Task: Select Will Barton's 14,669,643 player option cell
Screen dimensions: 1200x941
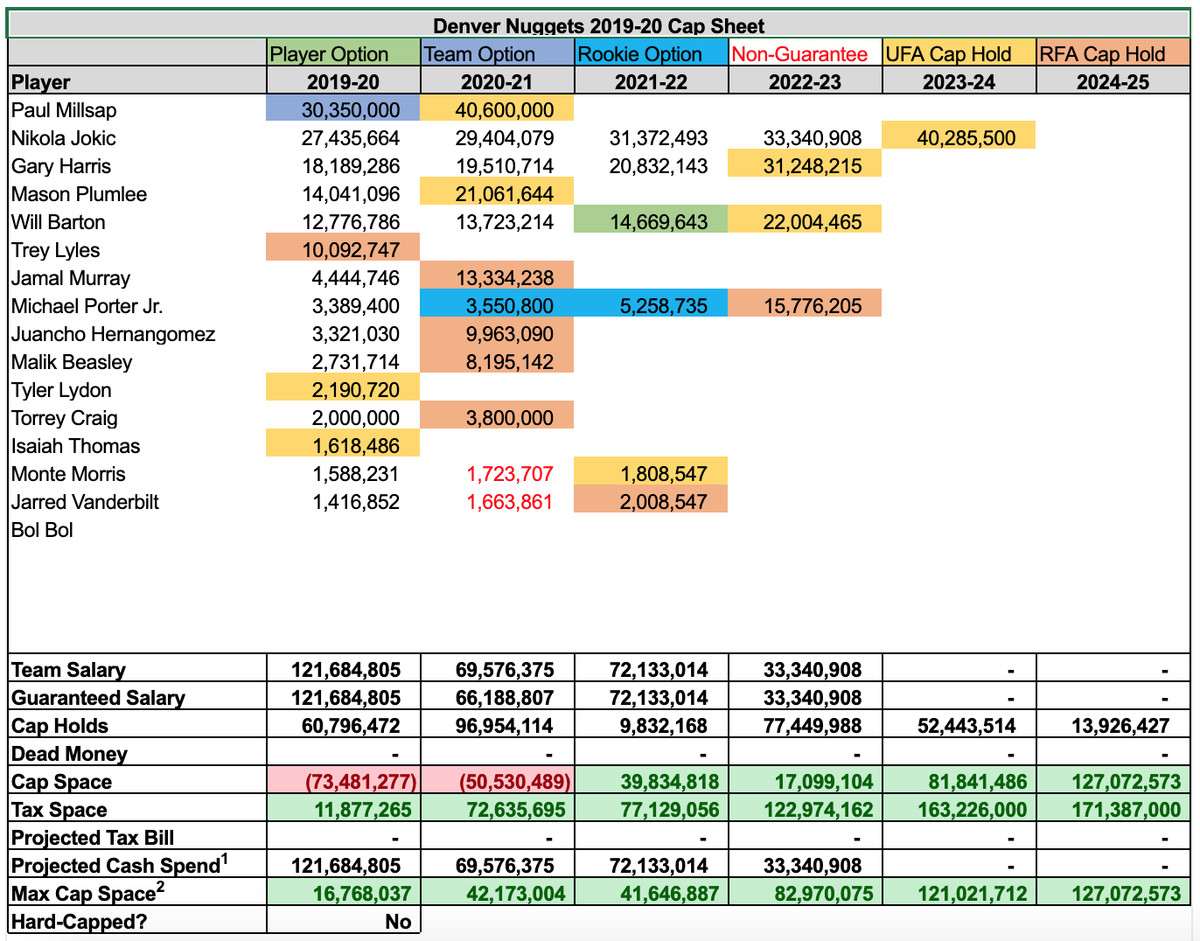Action: click(x=651, y=221)
